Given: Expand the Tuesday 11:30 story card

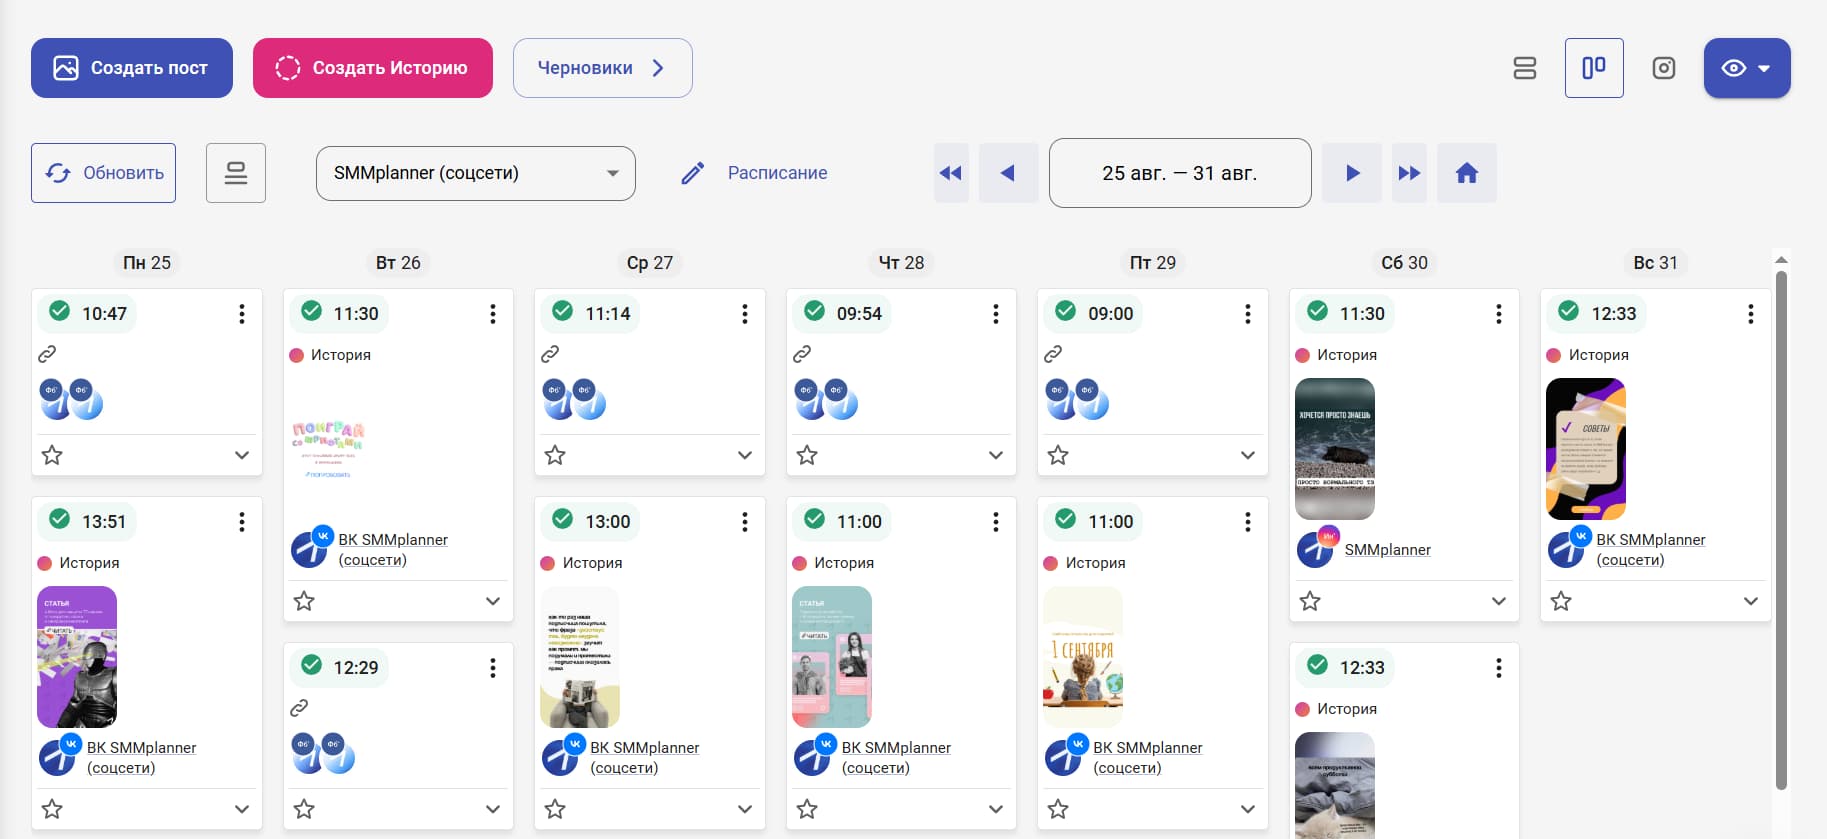Looking at the screenshot, I should coord(493,601).
